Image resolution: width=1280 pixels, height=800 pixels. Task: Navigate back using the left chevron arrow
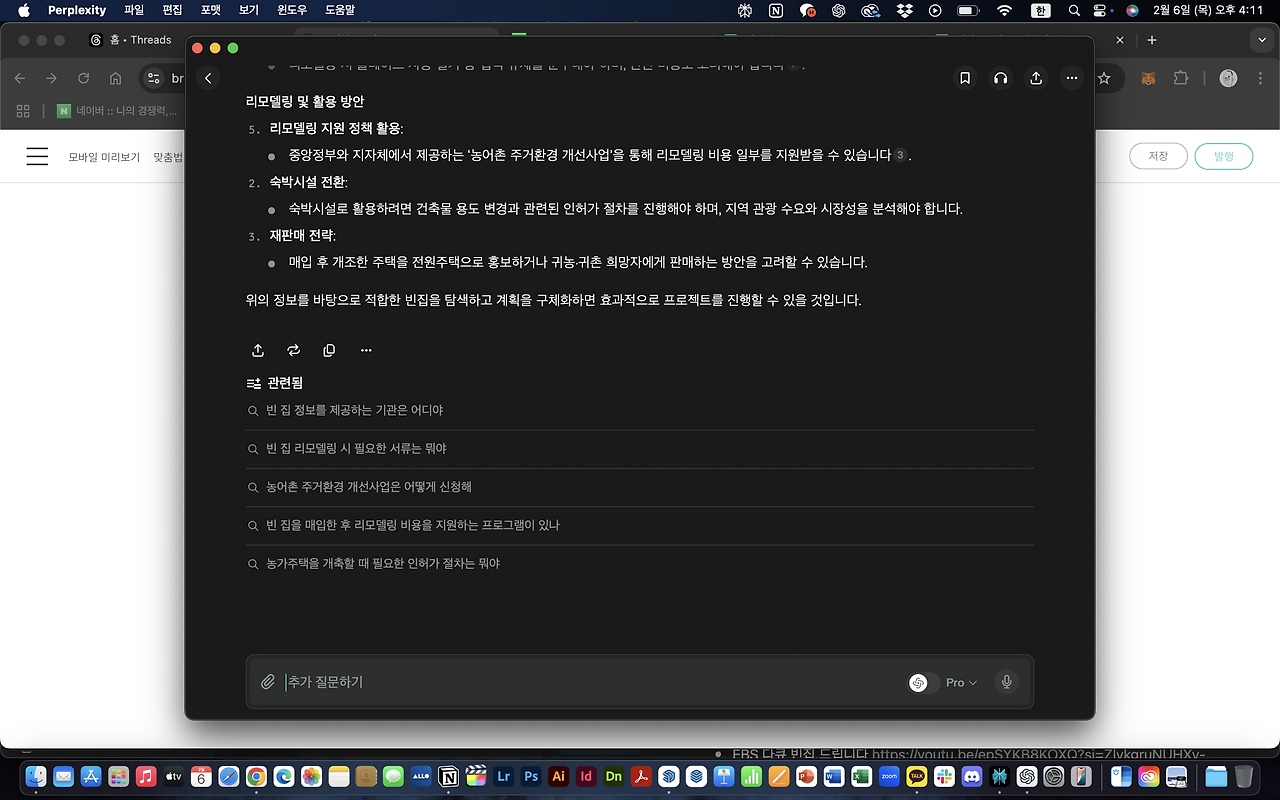(x=208, y=77)
